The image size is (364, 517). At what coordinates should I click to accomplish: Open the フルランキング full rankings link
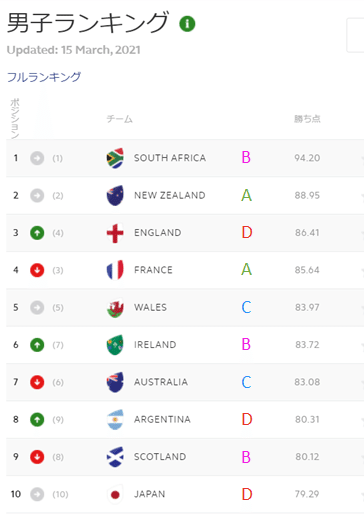44,77
